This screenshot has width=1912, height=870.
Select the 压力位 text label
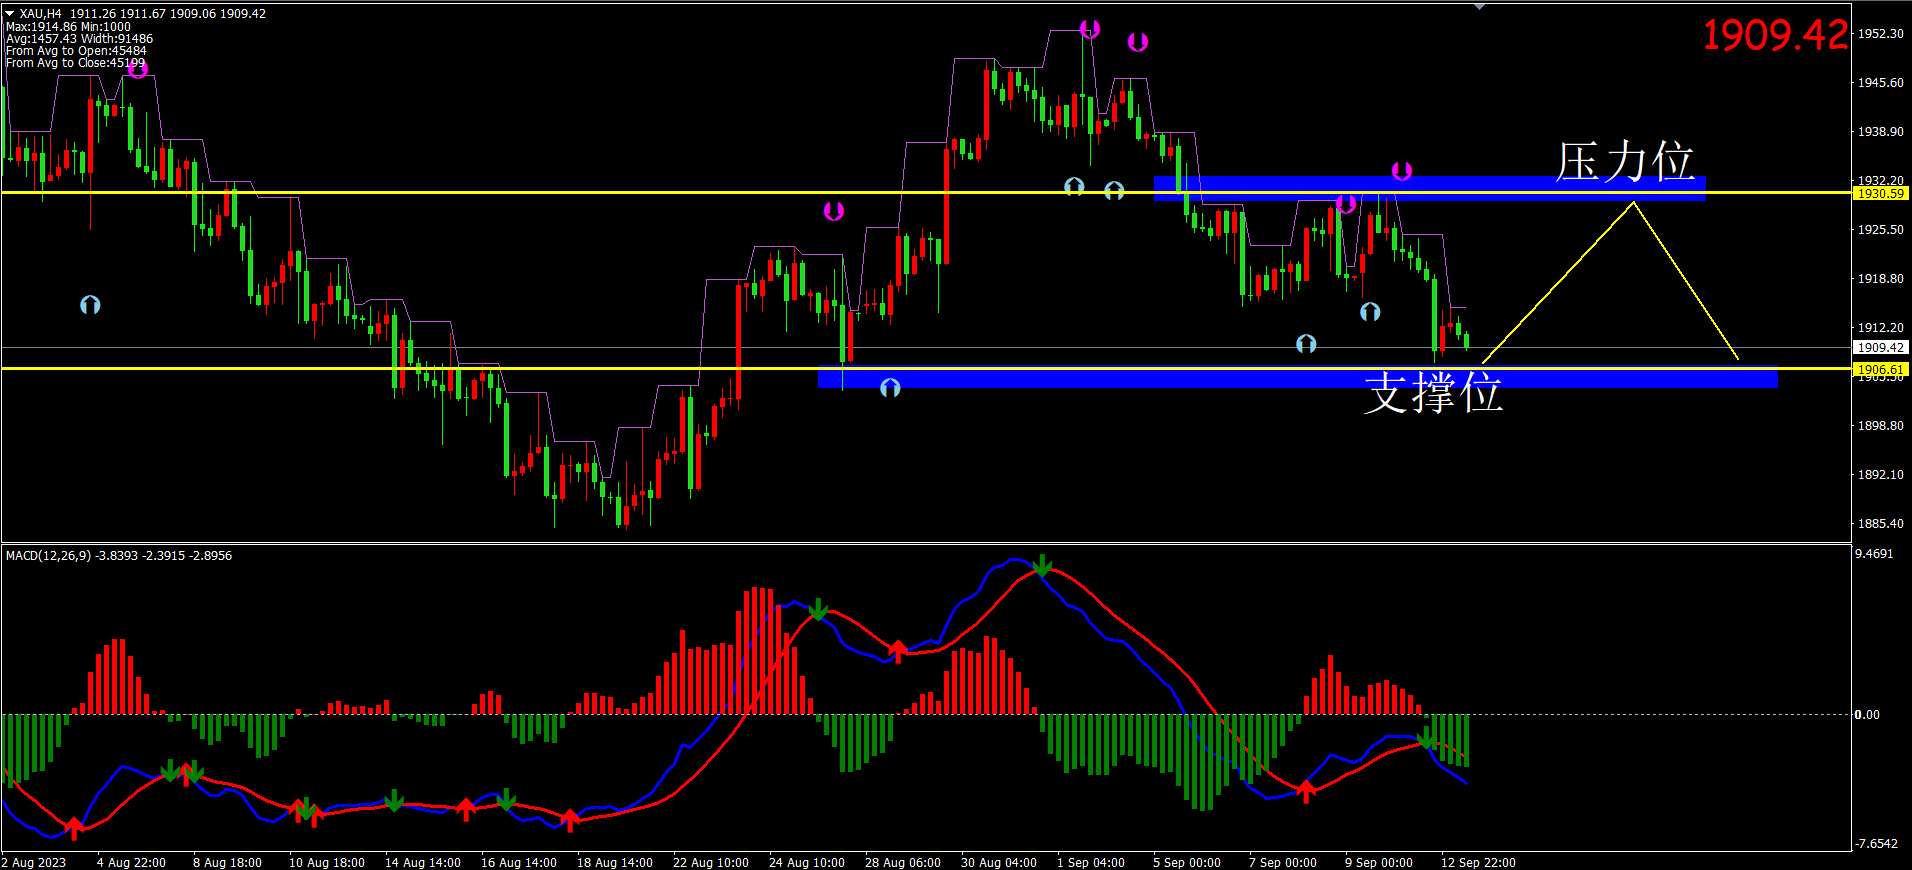1625,161
